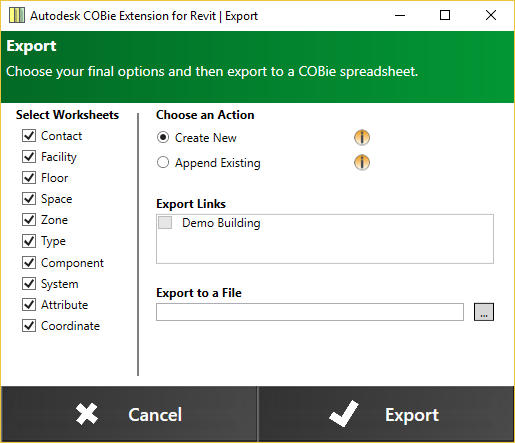Choose the Append Existing radio option
515x443 pixels.
[163, 163]
